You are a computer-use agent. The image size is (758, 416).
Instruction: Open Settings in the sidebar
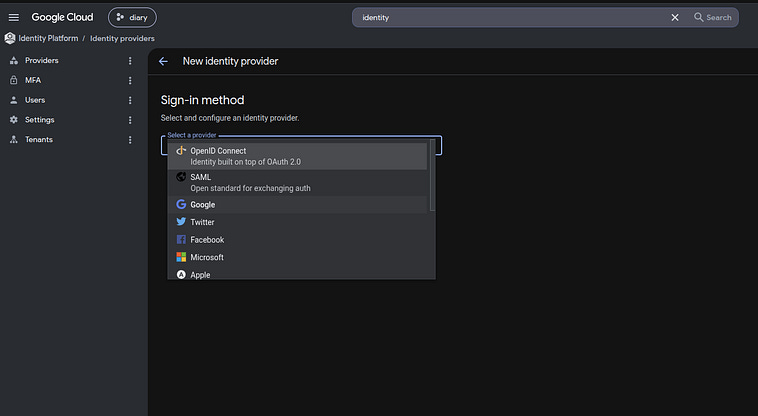coord(40,120)
